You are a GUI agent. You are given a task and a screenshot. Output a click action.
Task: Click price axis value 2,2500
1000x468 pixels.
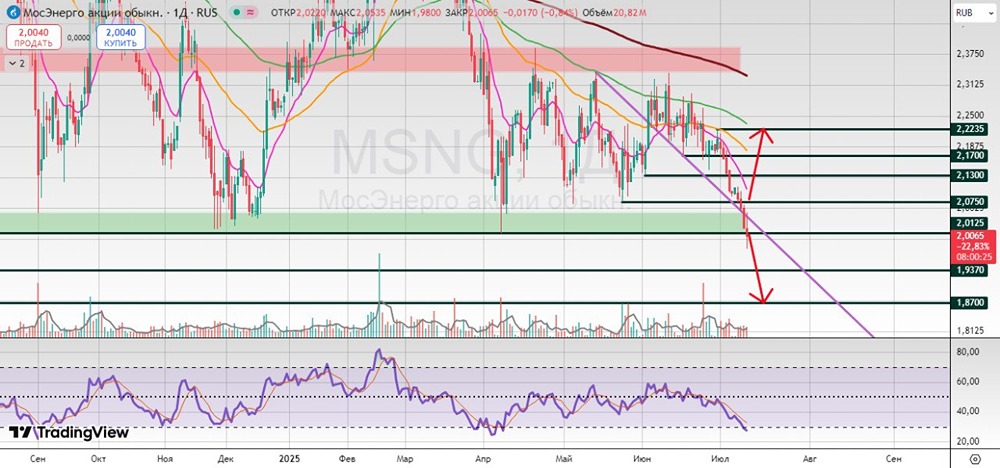971,116
